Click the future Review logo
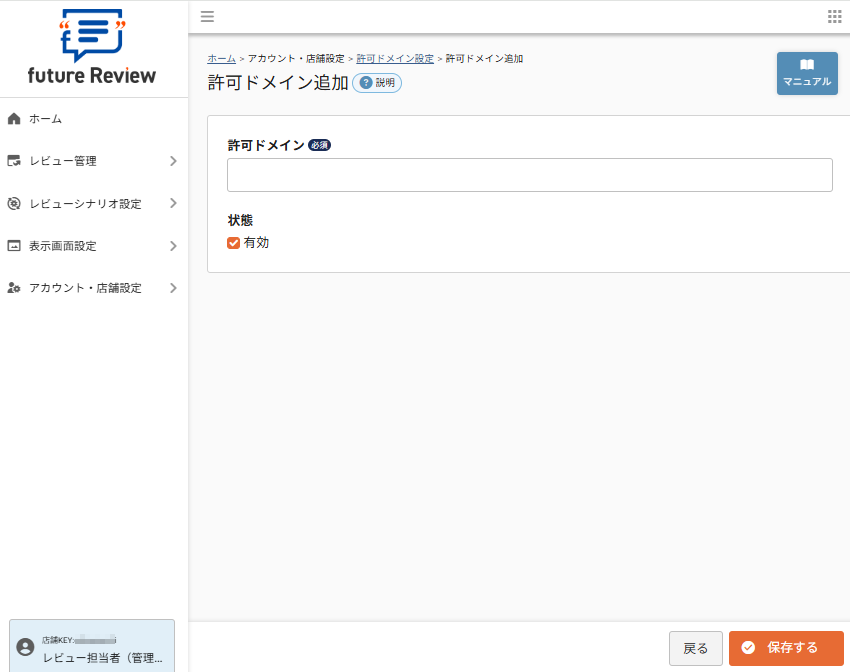This screenshot has height=672, width=850. [94, 48]
